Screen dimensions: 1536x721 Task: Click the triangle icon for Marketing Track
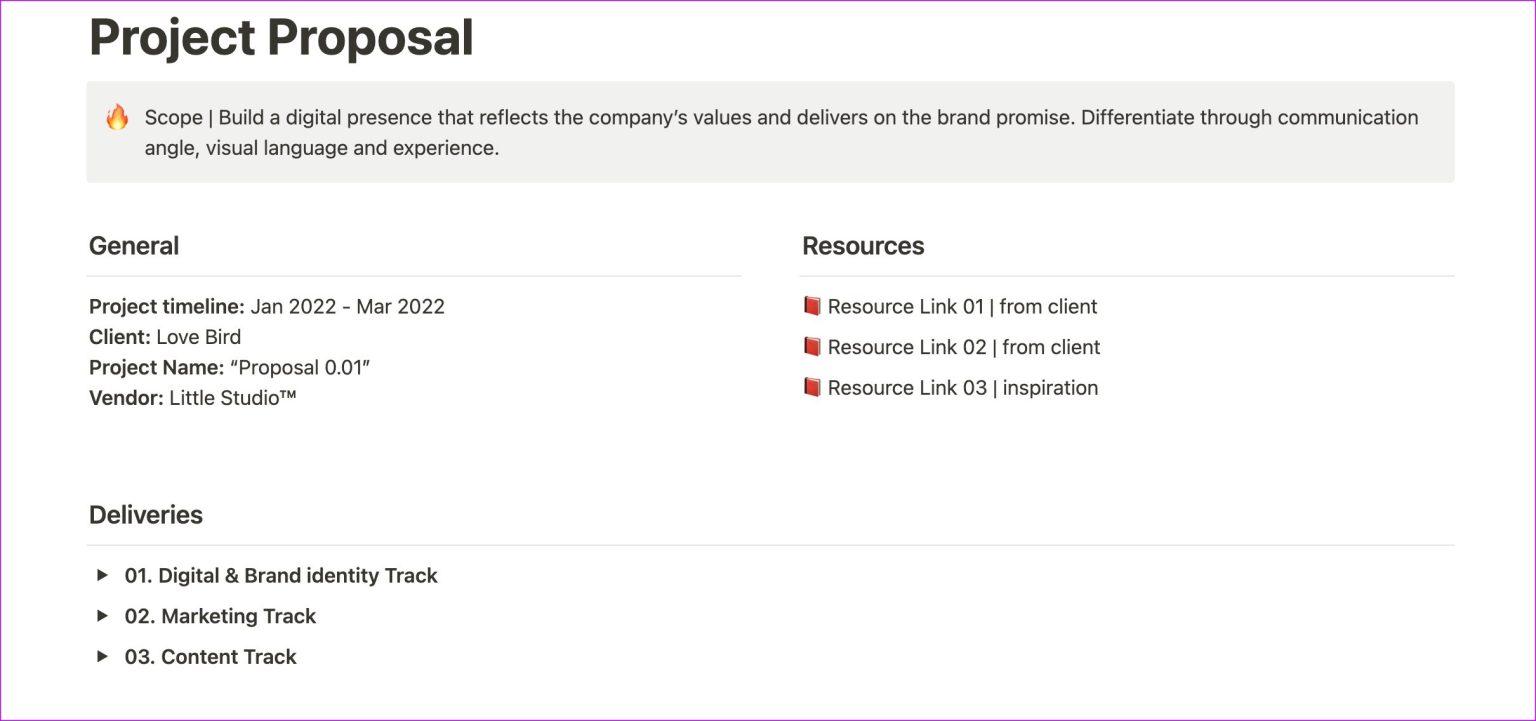coord(102,615)
